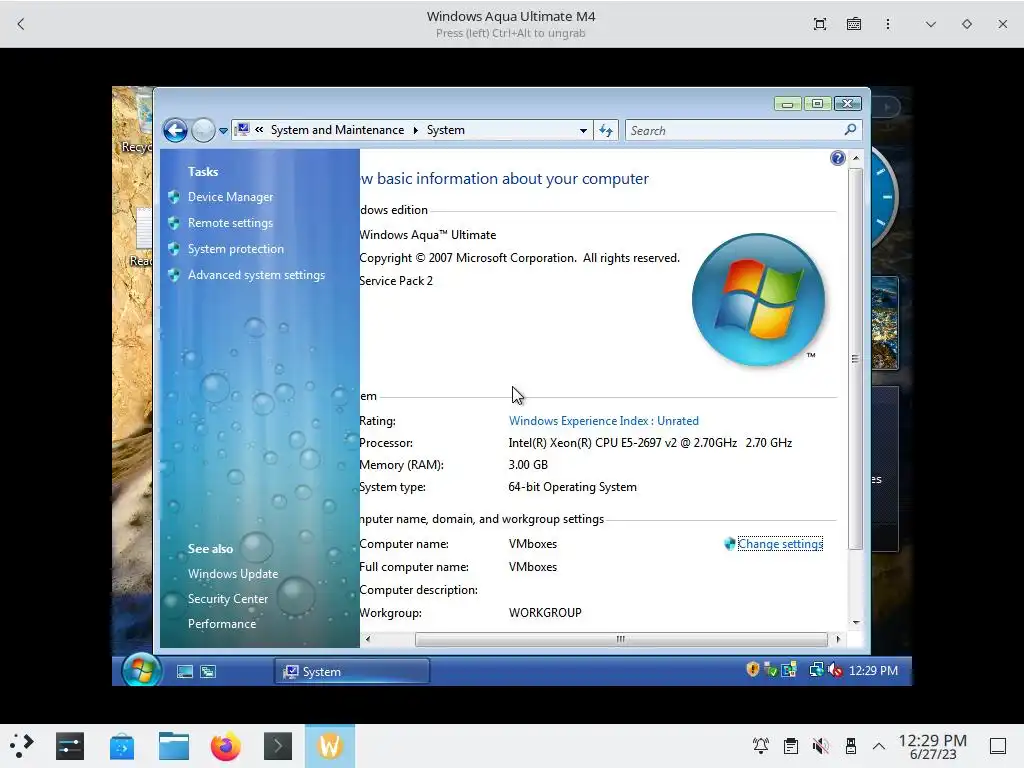Click the green-check device tray icon
Image resolution: width=1024 pixels, height=768 pixels.
coord(771,669)
